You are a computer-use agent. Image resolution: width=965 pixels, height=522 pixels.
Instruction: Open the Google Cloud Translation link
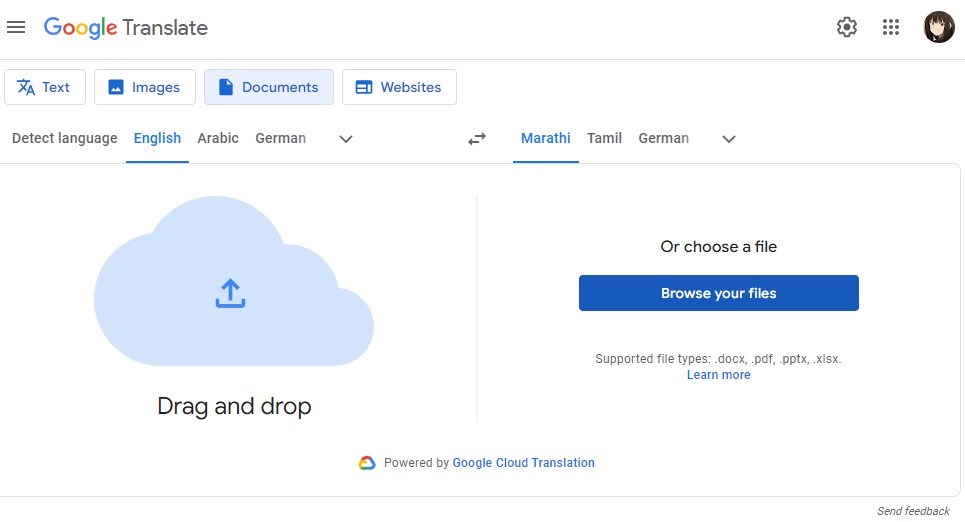[524, 463]
